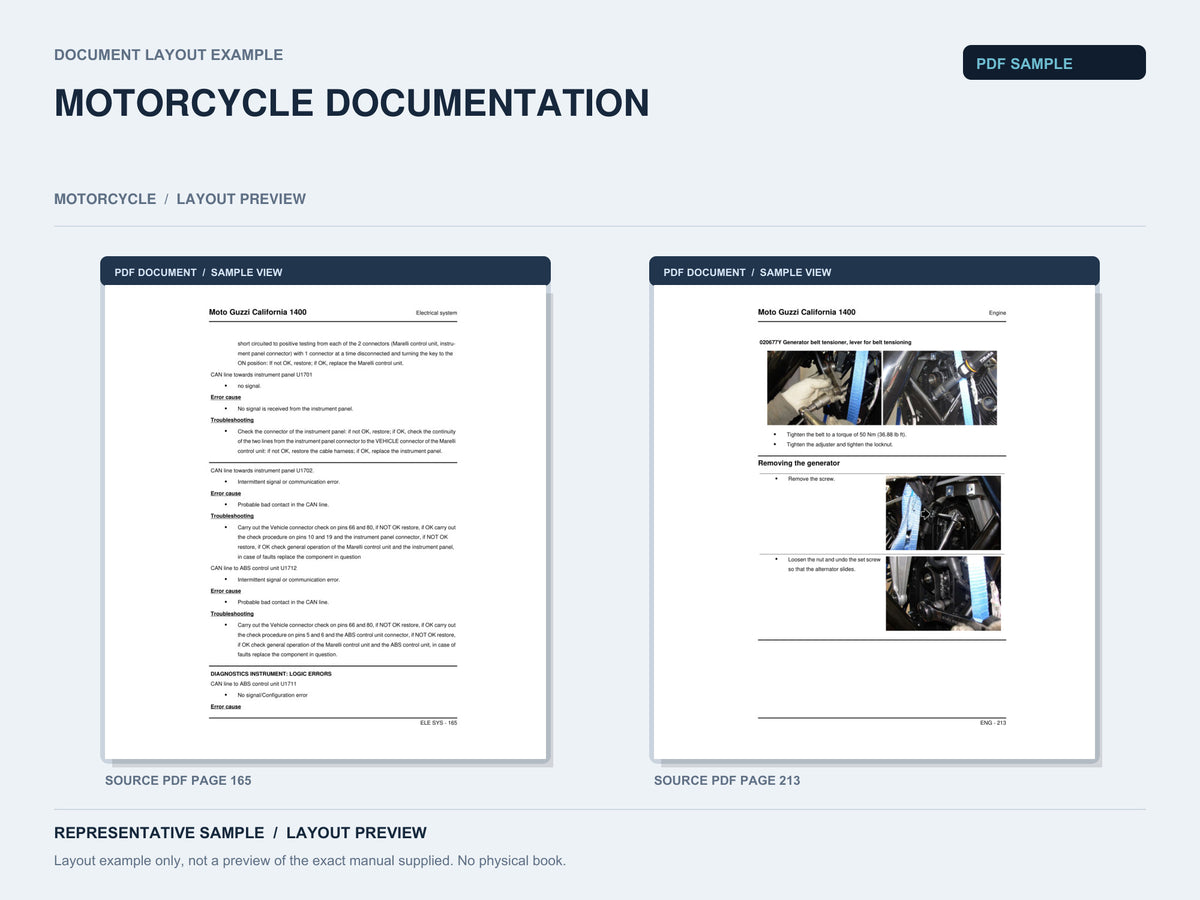
Task: Select the "Electrical system" page header
Action: point(436,313)
